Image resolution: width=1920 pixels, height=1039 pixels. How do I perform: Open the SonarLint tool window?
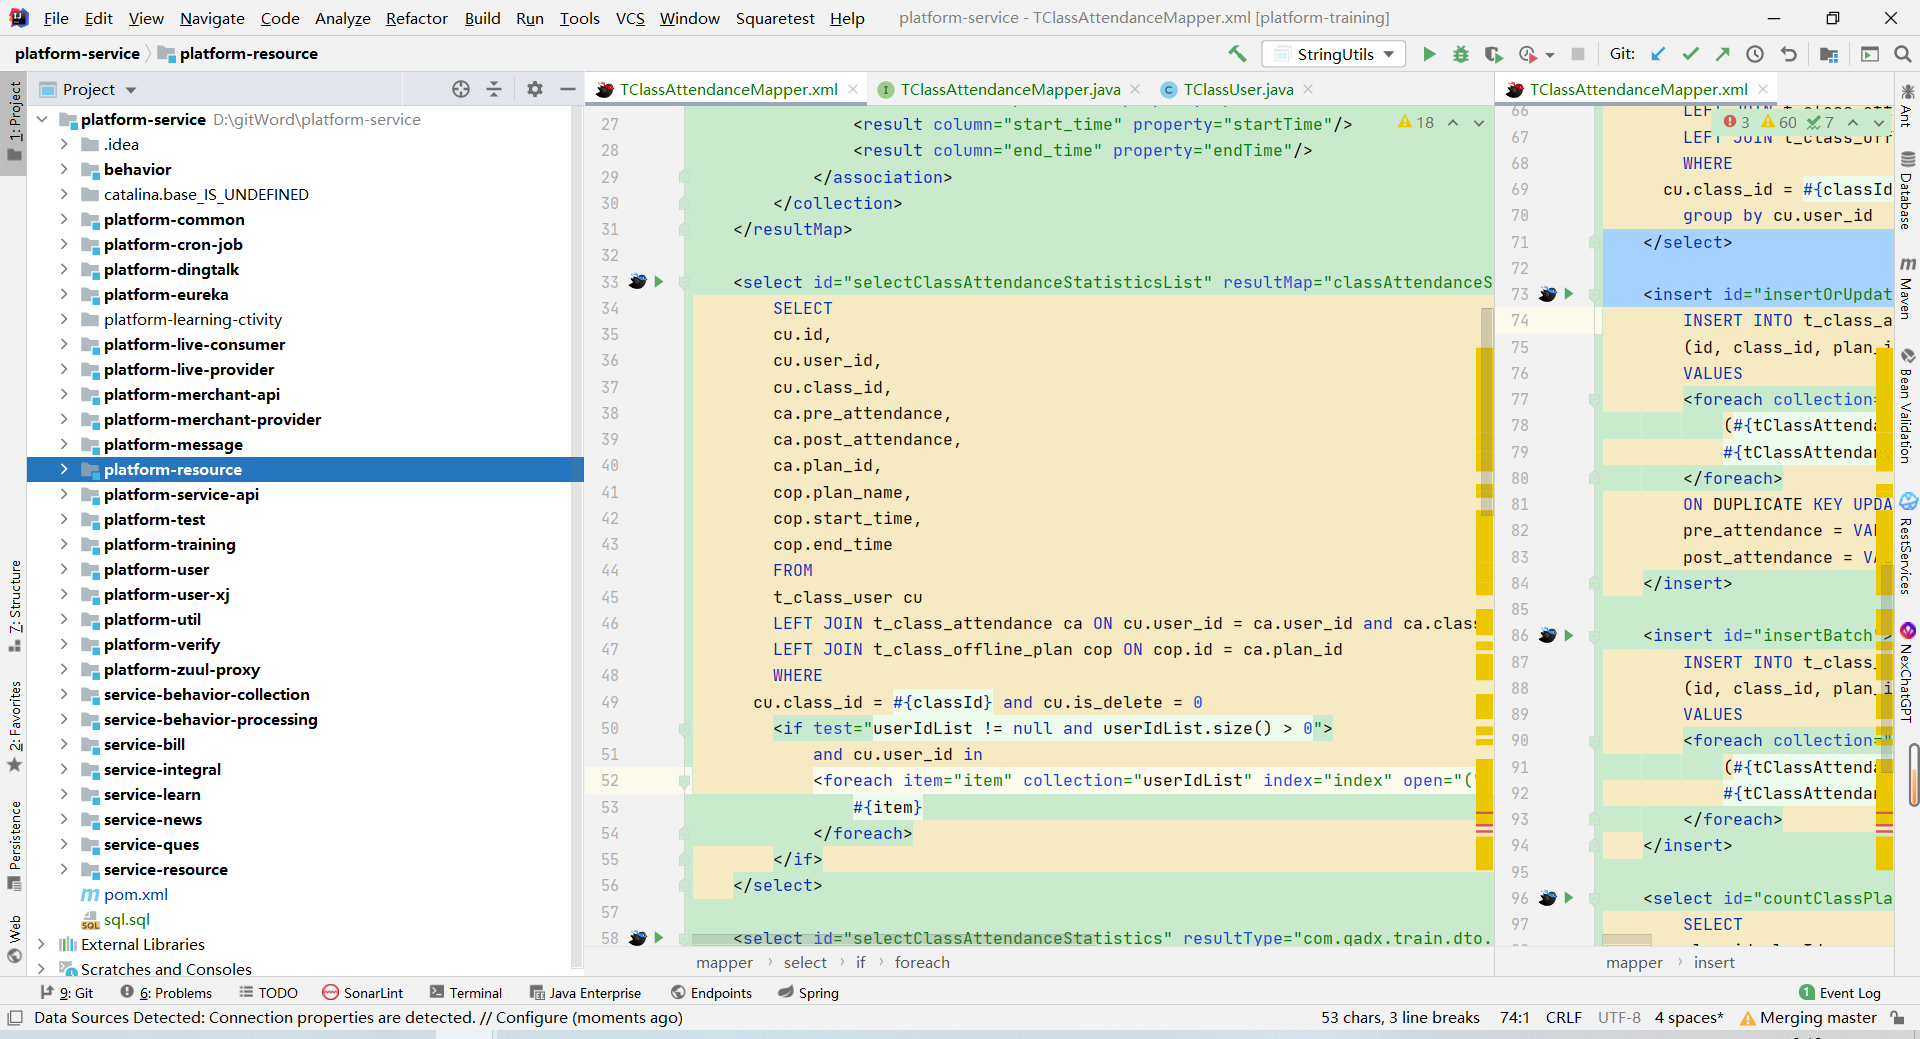pyautogui.click(x=363, y=993)
